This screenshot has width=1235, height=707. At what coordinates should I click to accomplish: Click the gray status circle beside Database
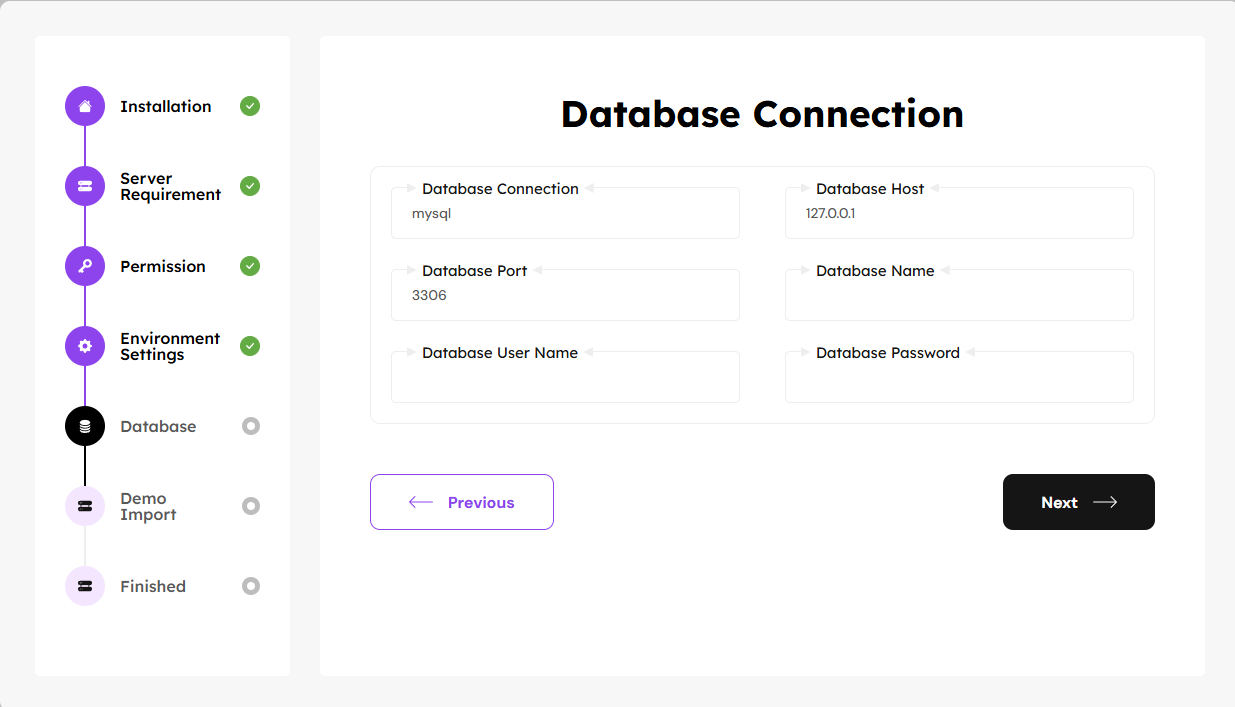coord(251,426)
